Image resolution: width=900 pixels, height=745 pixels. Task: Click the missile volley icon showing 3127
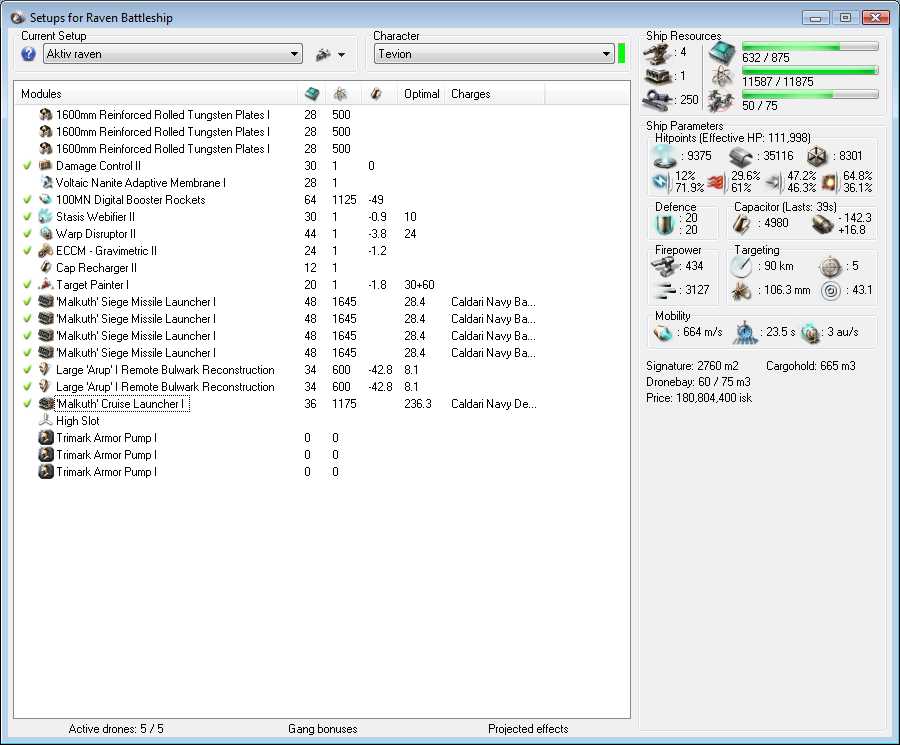point(665,290)
